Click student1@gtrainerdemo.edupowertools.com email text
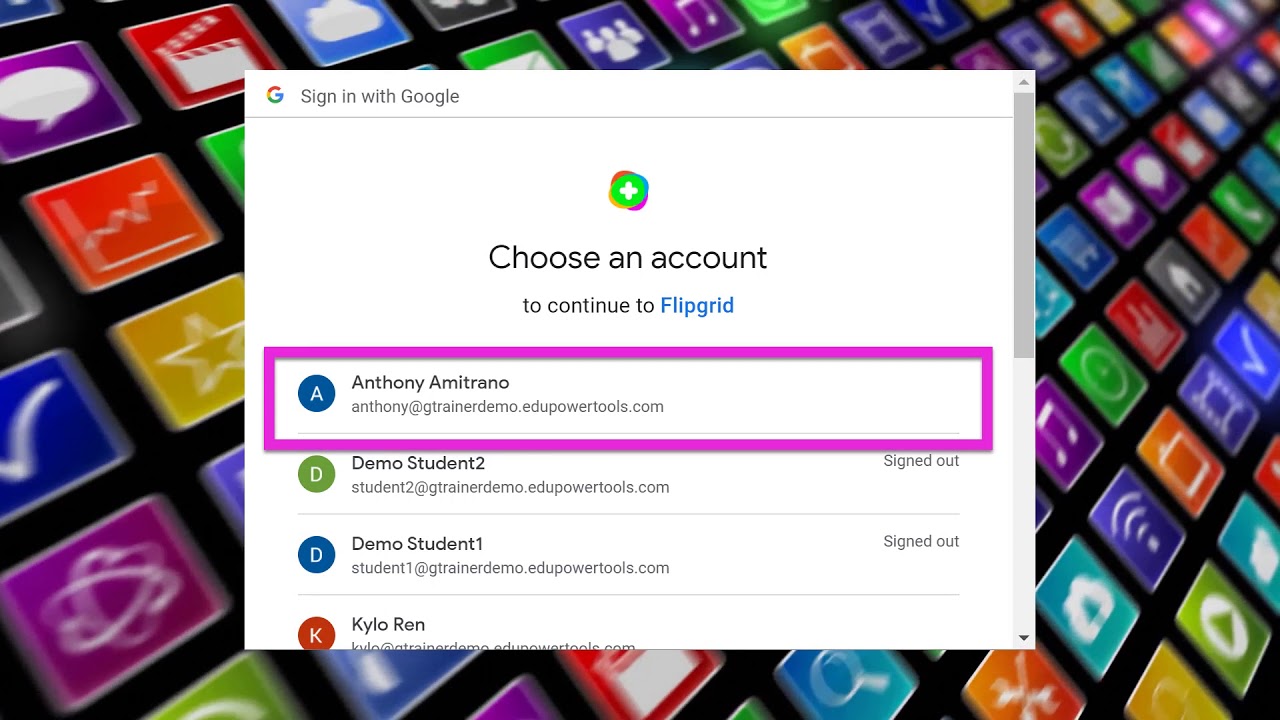Viewport: 1280px width, 720px height. click(x=510, y=568)
